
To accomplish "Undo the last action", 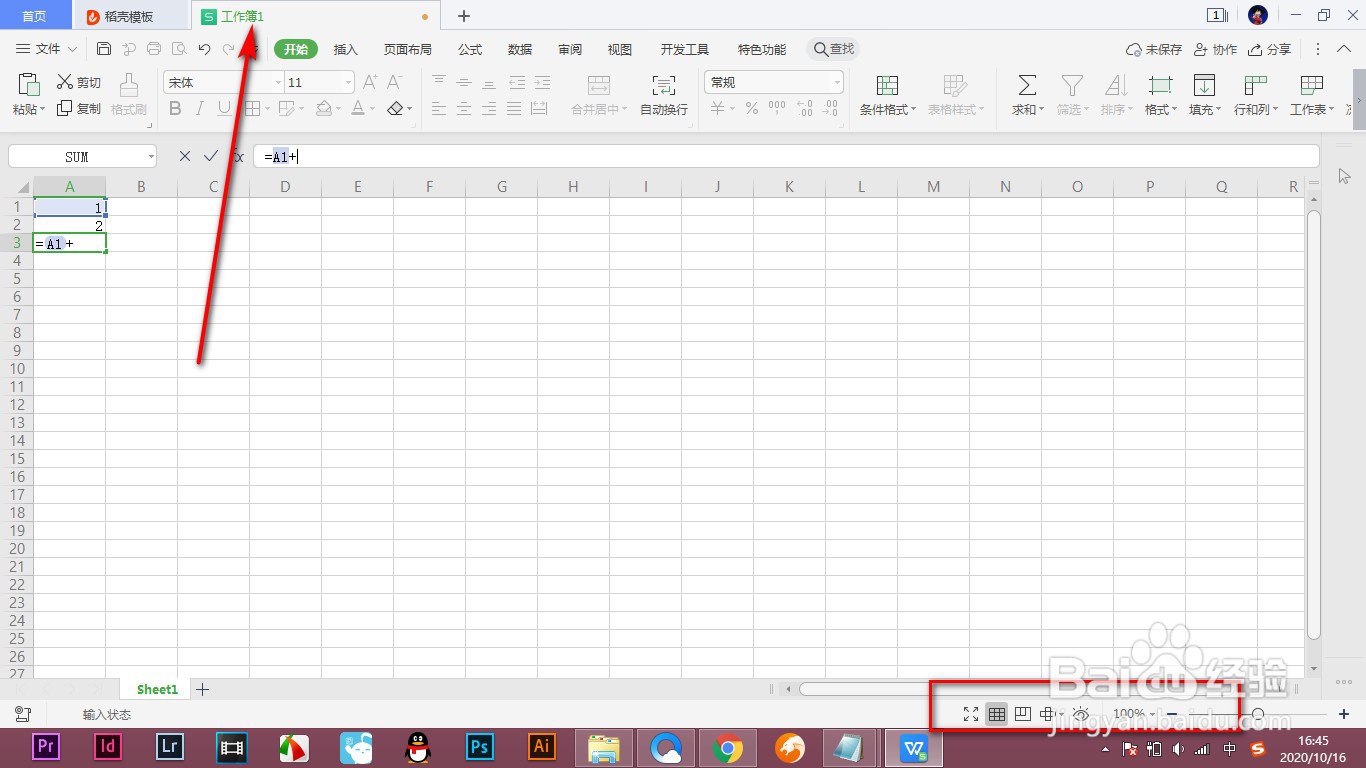I will [204, 49].
